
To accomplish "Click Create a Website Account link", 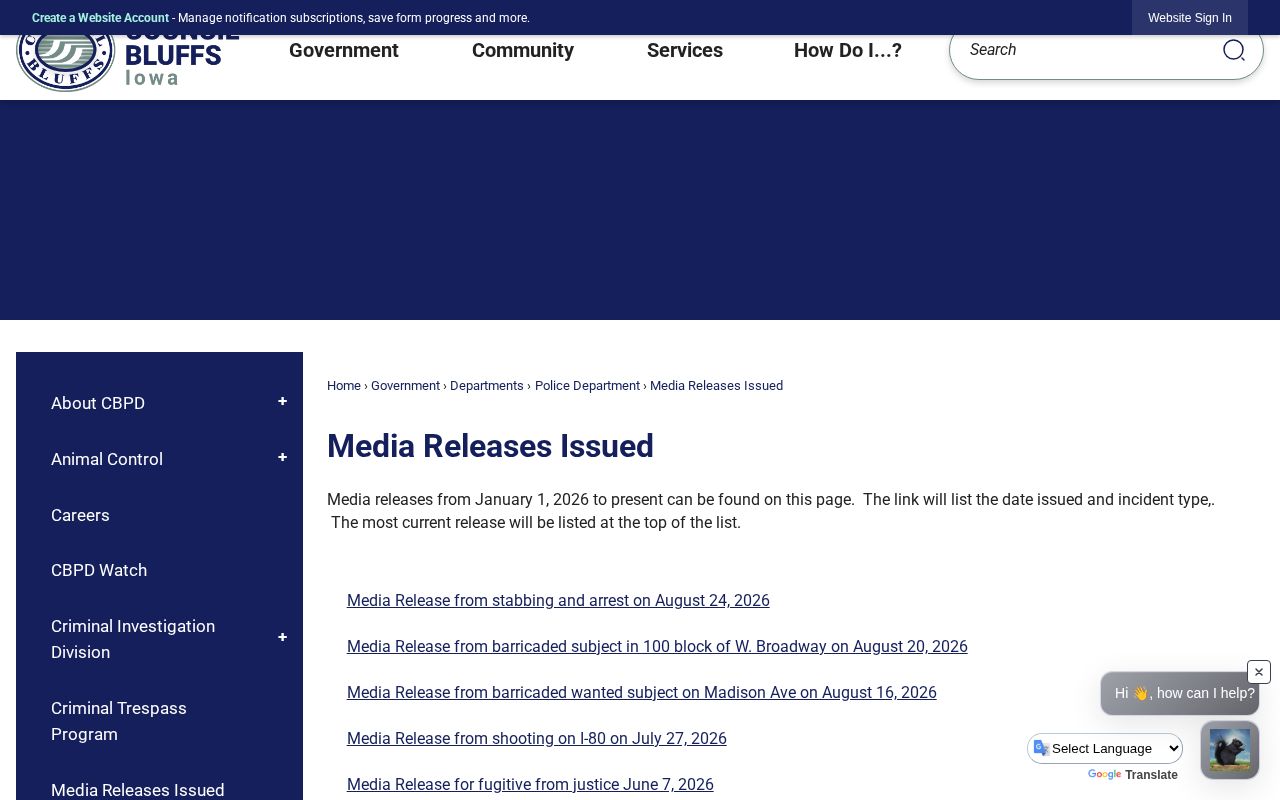I will 100,18.
